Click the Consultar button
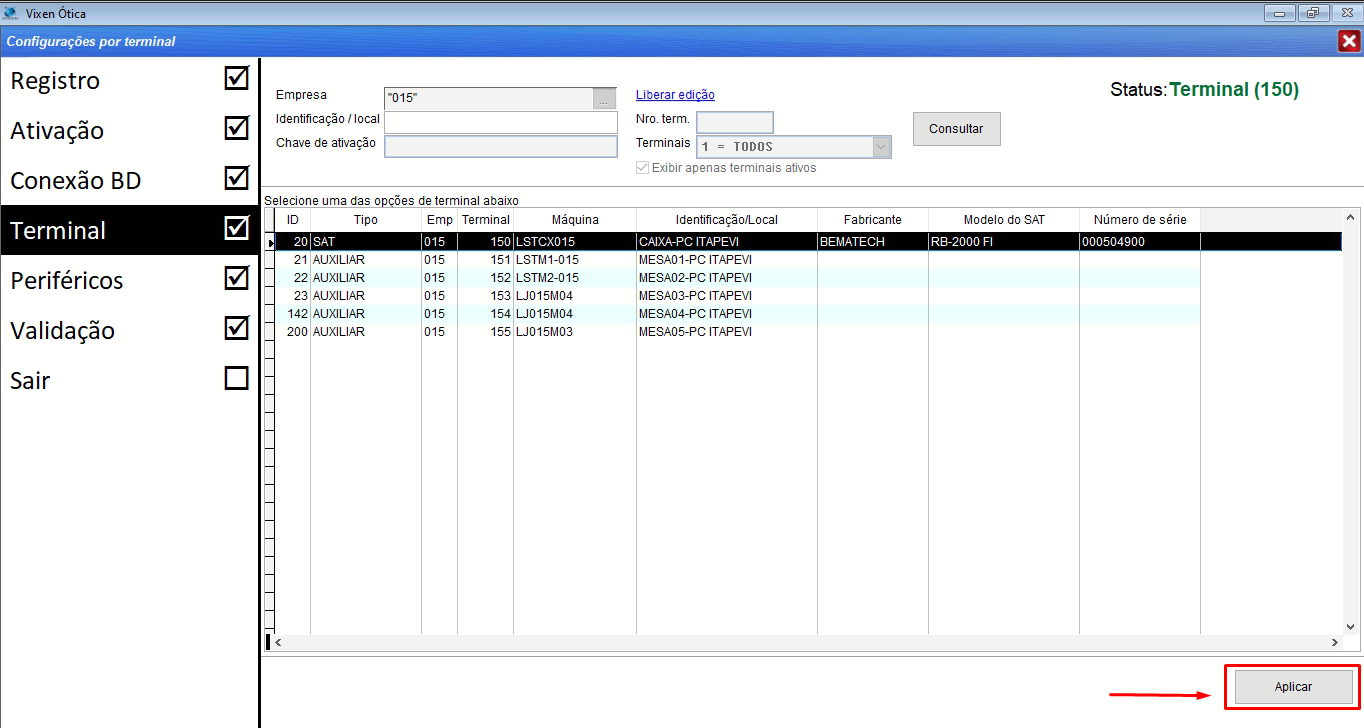This screenshot has width=1364, height=728. [x=956, y=129]
